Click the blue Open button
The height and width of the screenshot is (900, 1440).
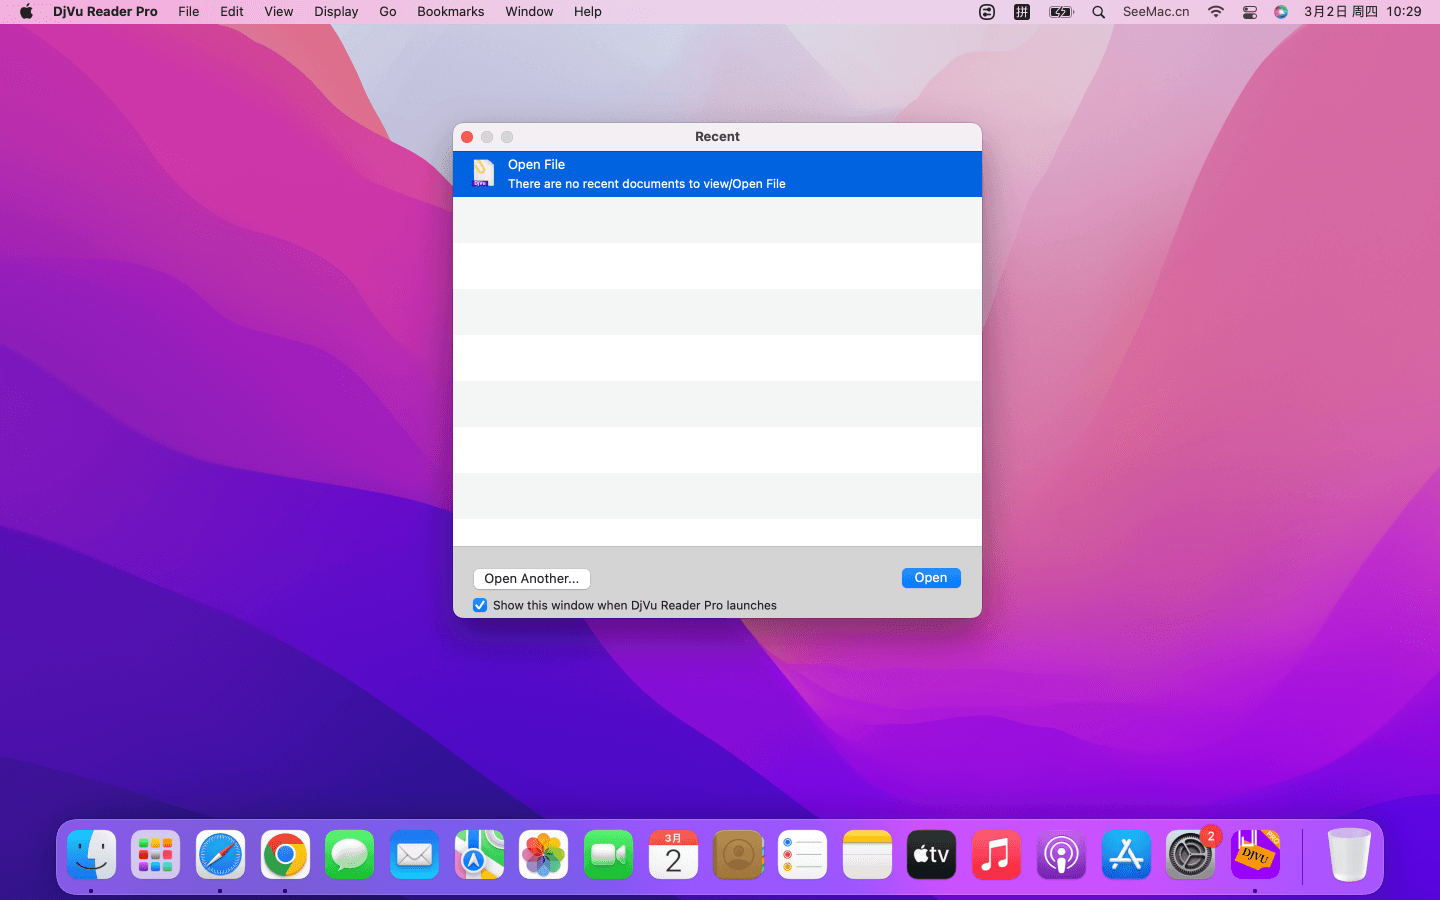pyautogui.click(x=931, y=578)
